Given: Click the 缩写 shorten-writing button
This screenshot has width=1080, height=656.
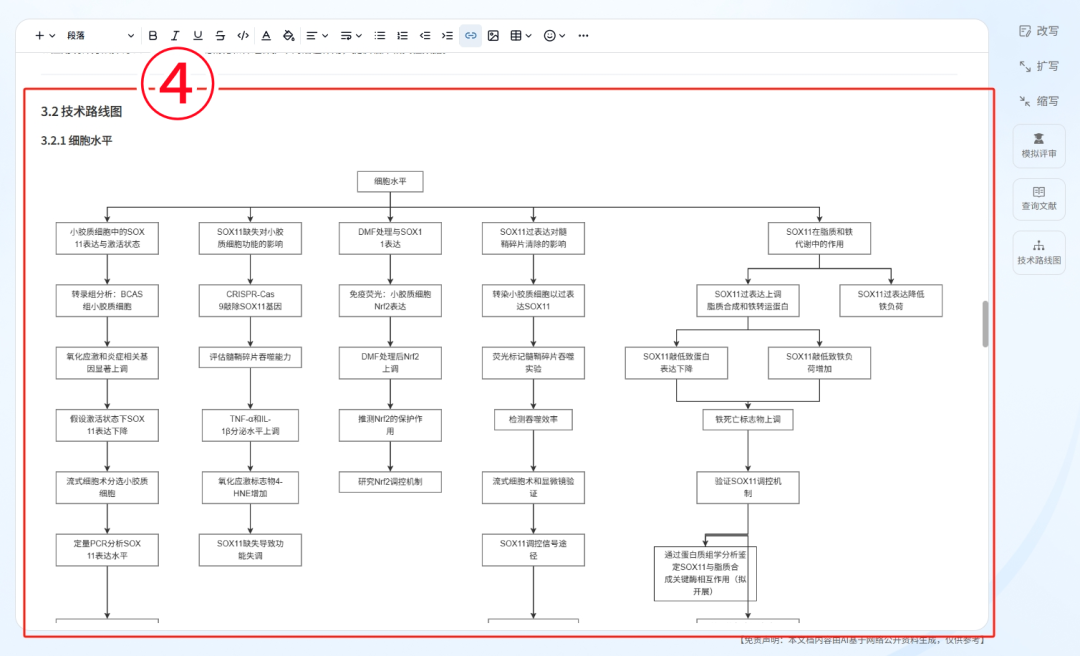Looking at the screenshot, I should [x=1039, y=101].
